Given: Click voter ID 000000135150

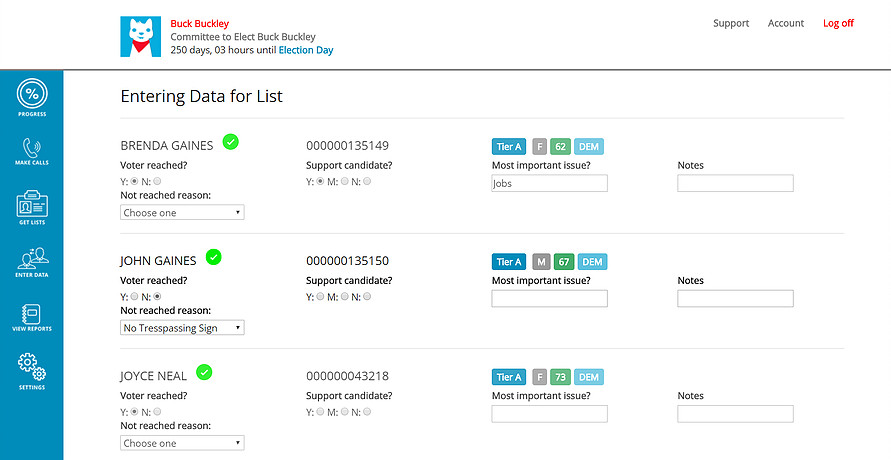Looking at the screenshot, I should point(347,261).
